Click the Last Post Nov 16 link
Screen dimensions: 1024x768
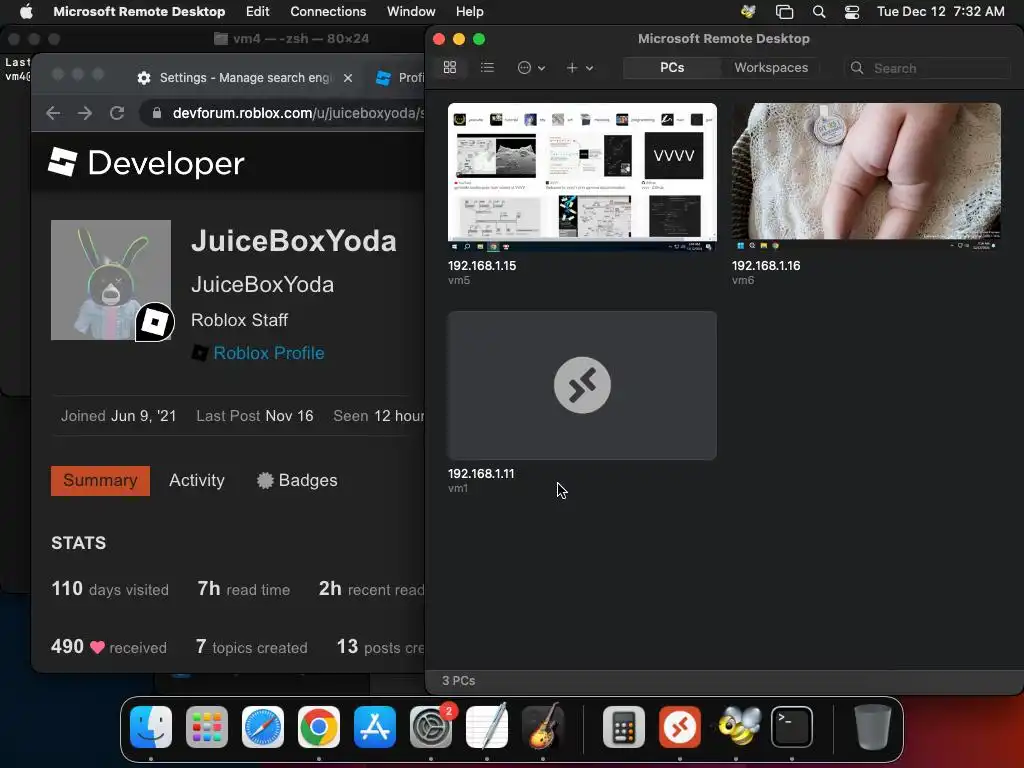point(255,416)
